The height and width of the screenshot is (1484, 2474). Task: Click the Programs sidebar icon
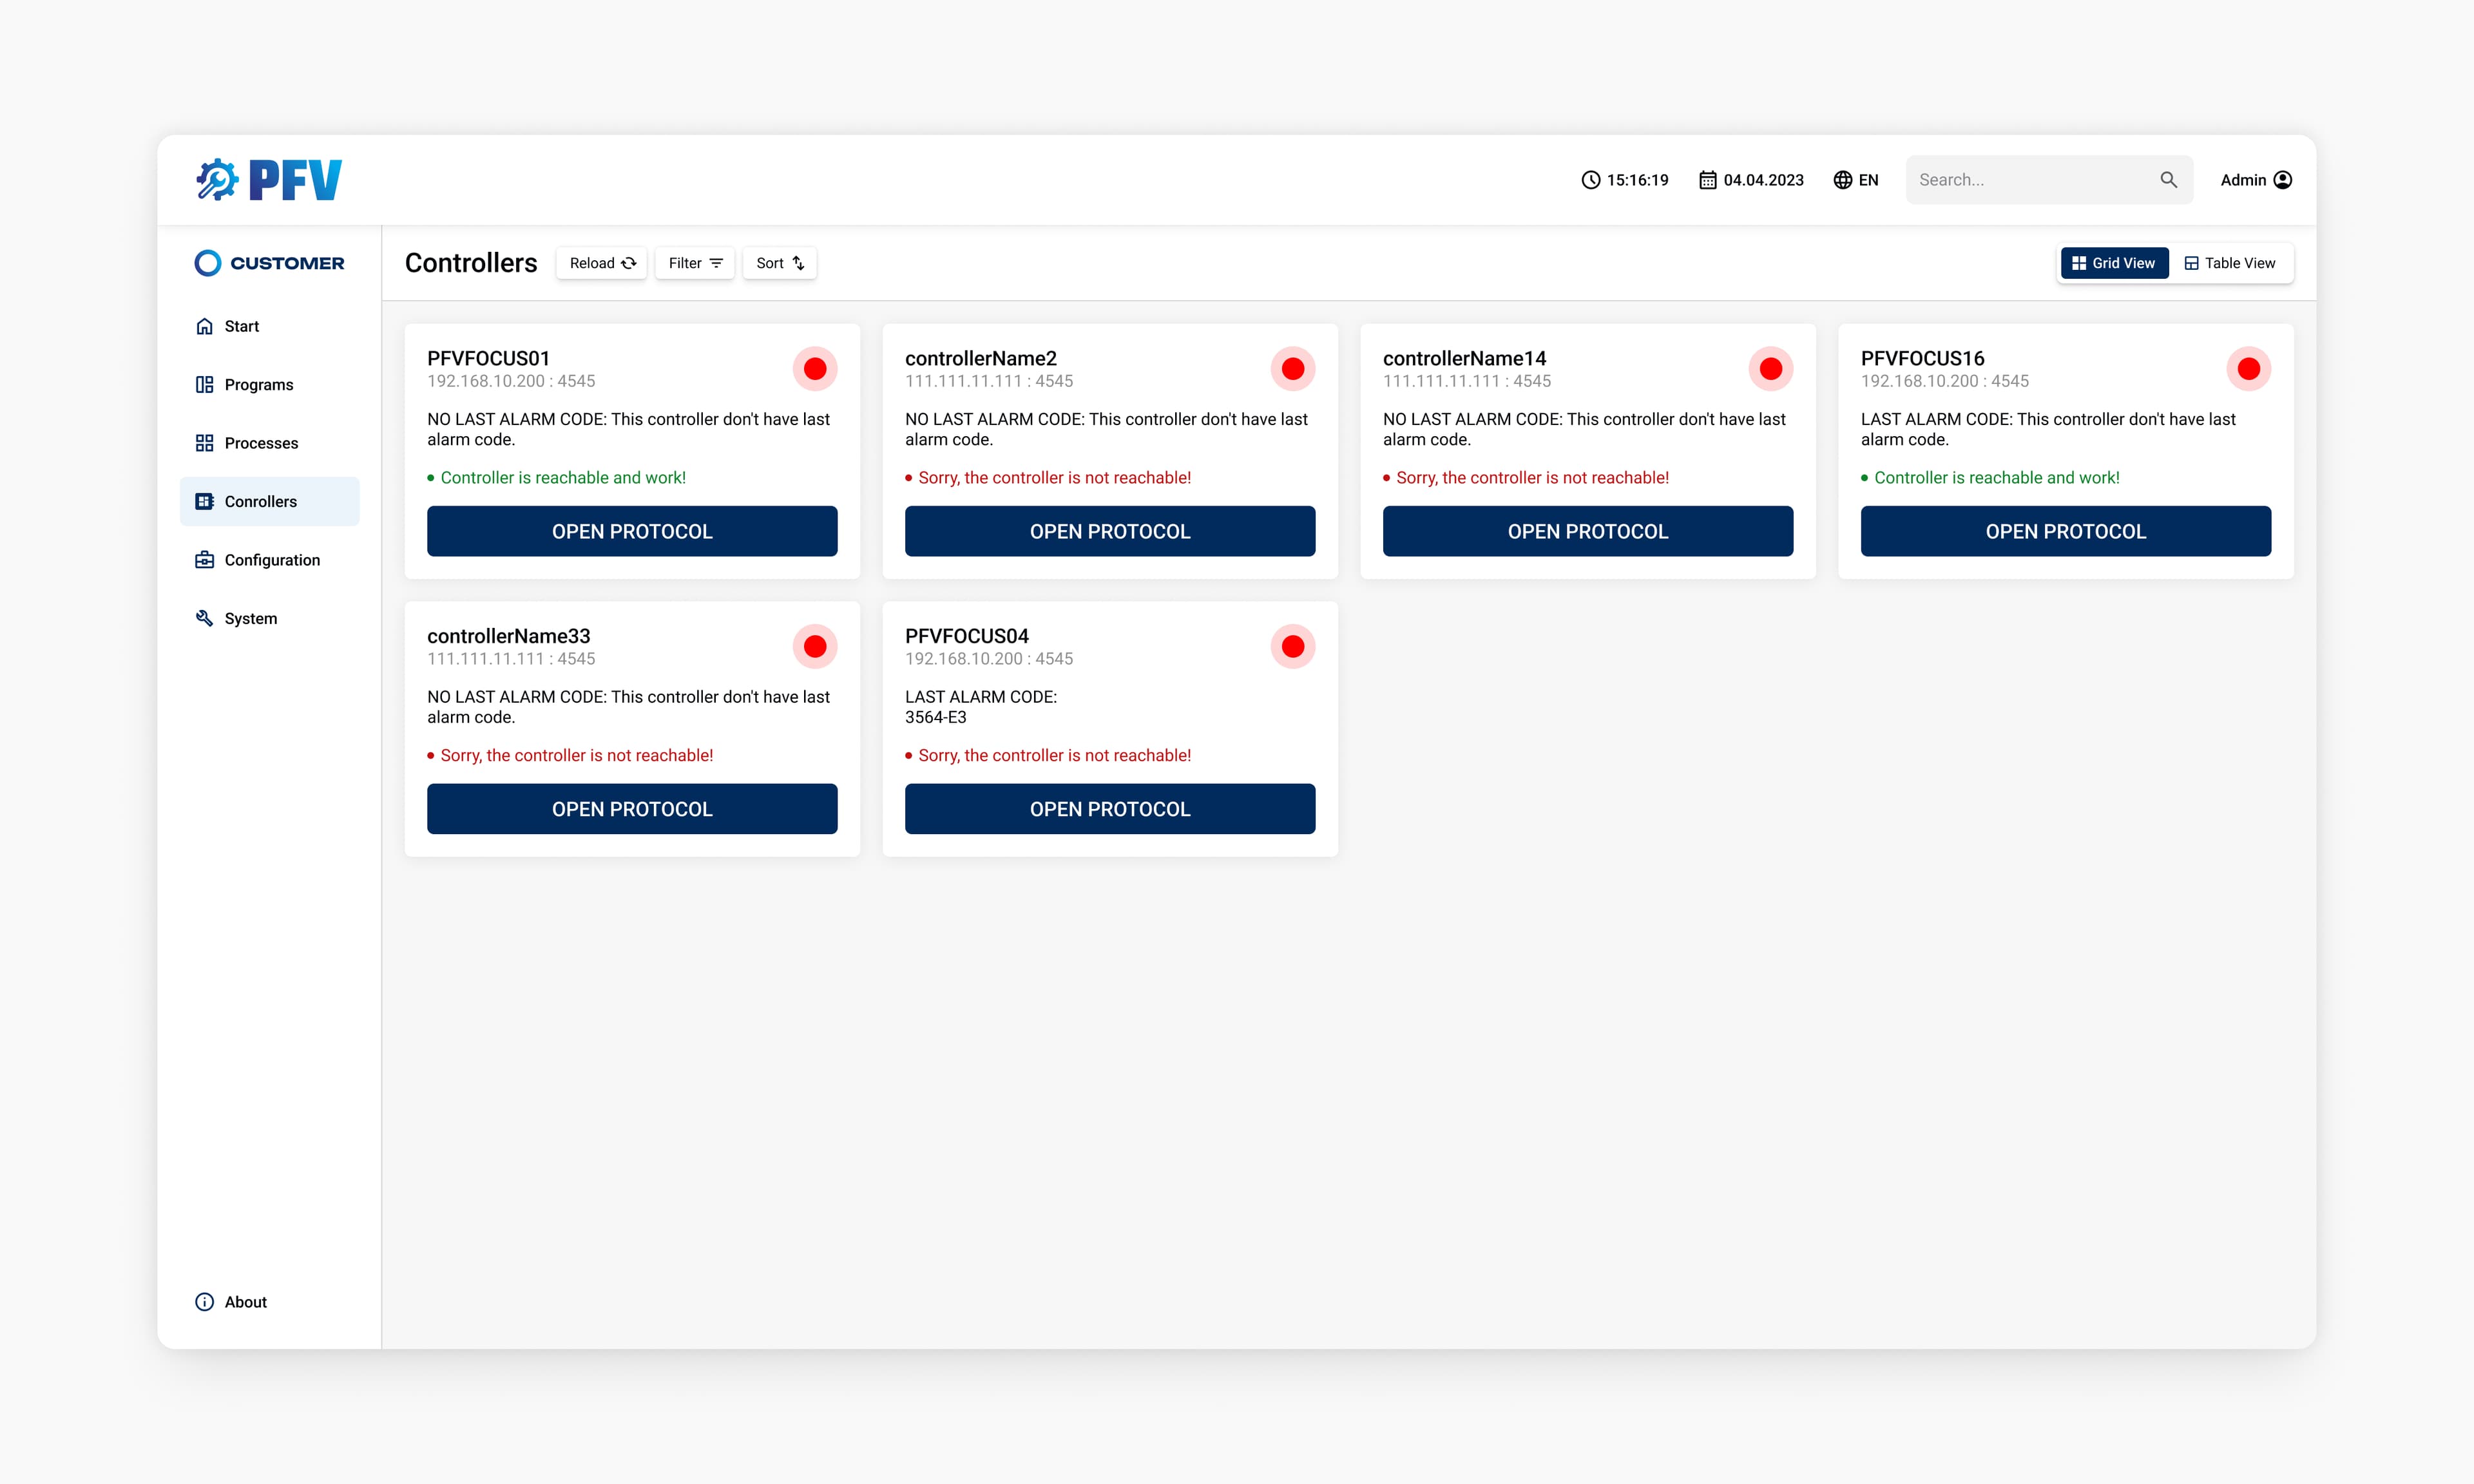coord(204,385)
